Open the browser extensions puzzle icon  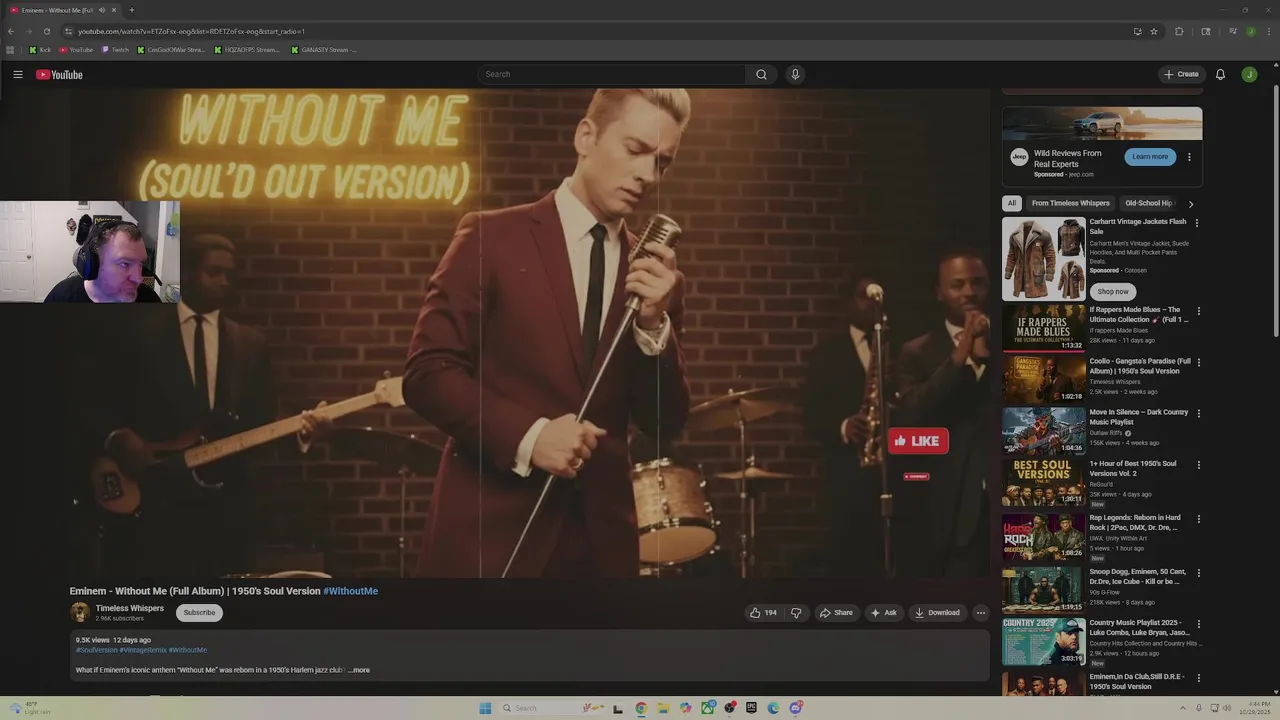tap(1179, 31)
